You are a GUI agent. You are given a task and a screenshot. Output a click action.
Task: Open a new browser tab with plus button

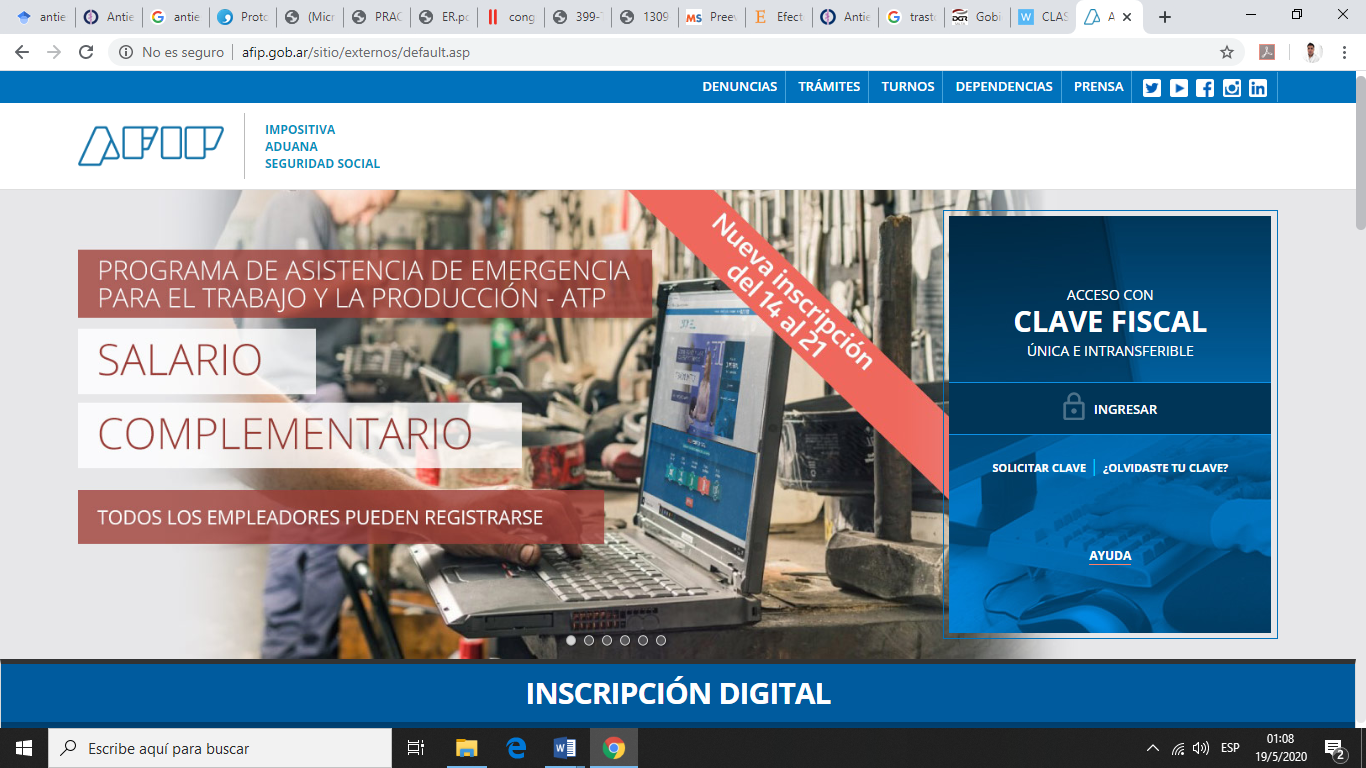tap(1164, 17)
